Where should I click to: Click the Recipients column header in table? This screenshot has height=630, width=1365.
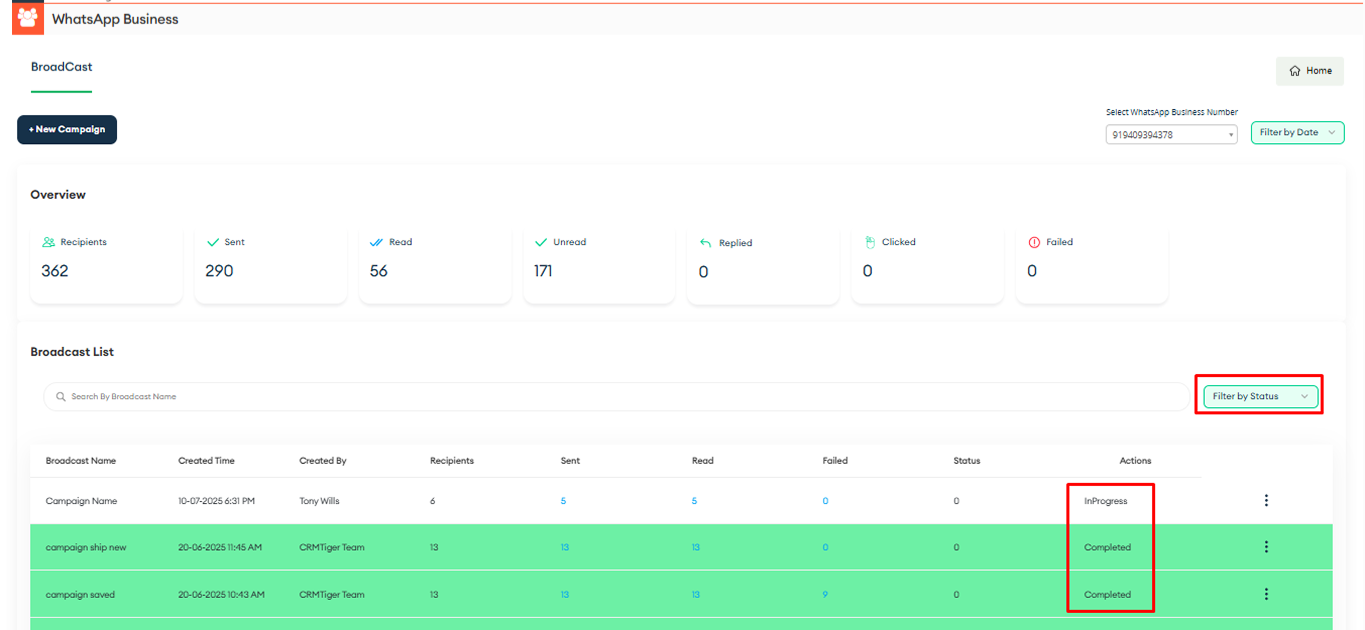(x=452, y=461)
